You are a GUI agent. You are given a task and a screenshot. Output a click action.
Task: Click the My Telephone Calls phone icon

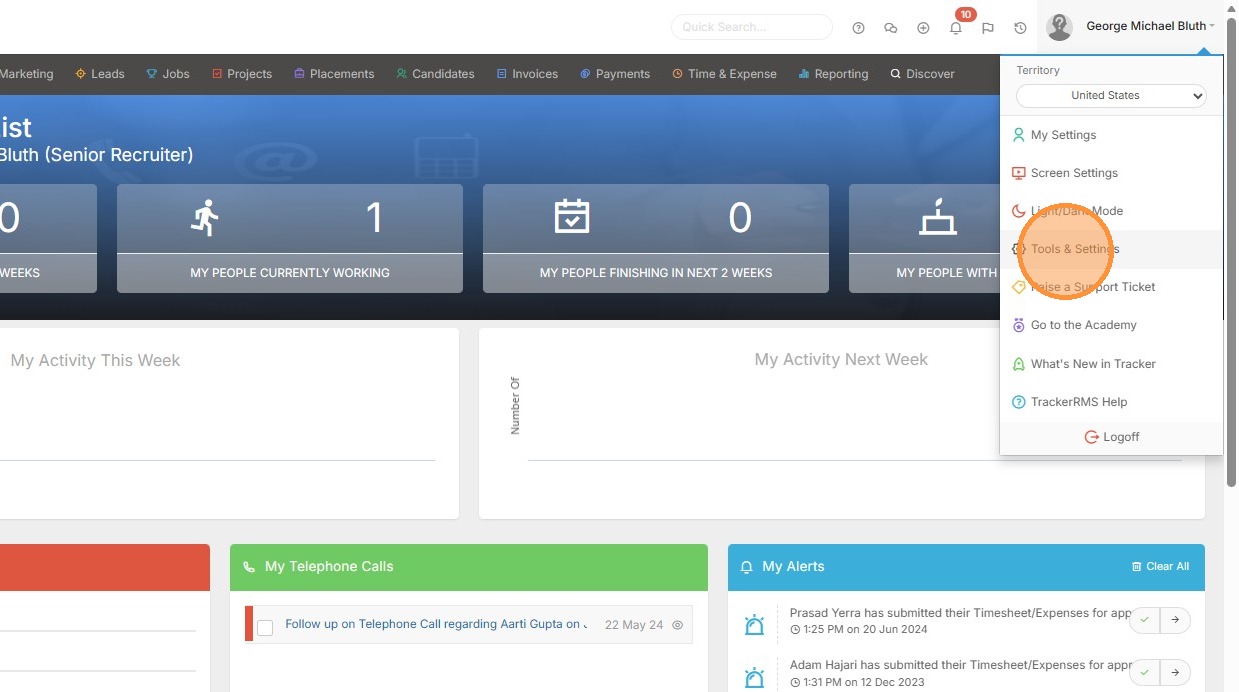pos(249,567)
